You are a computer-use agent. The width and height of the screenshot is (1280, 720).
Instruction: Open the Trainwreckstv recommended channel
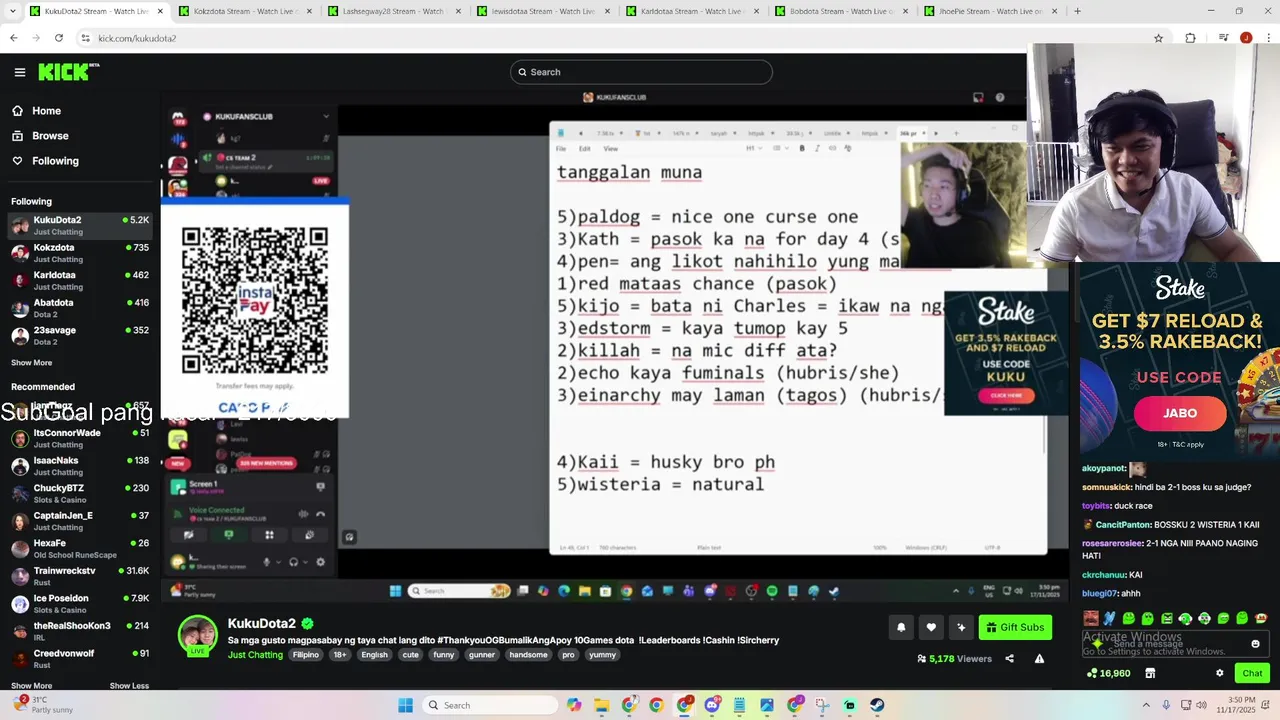80,576
